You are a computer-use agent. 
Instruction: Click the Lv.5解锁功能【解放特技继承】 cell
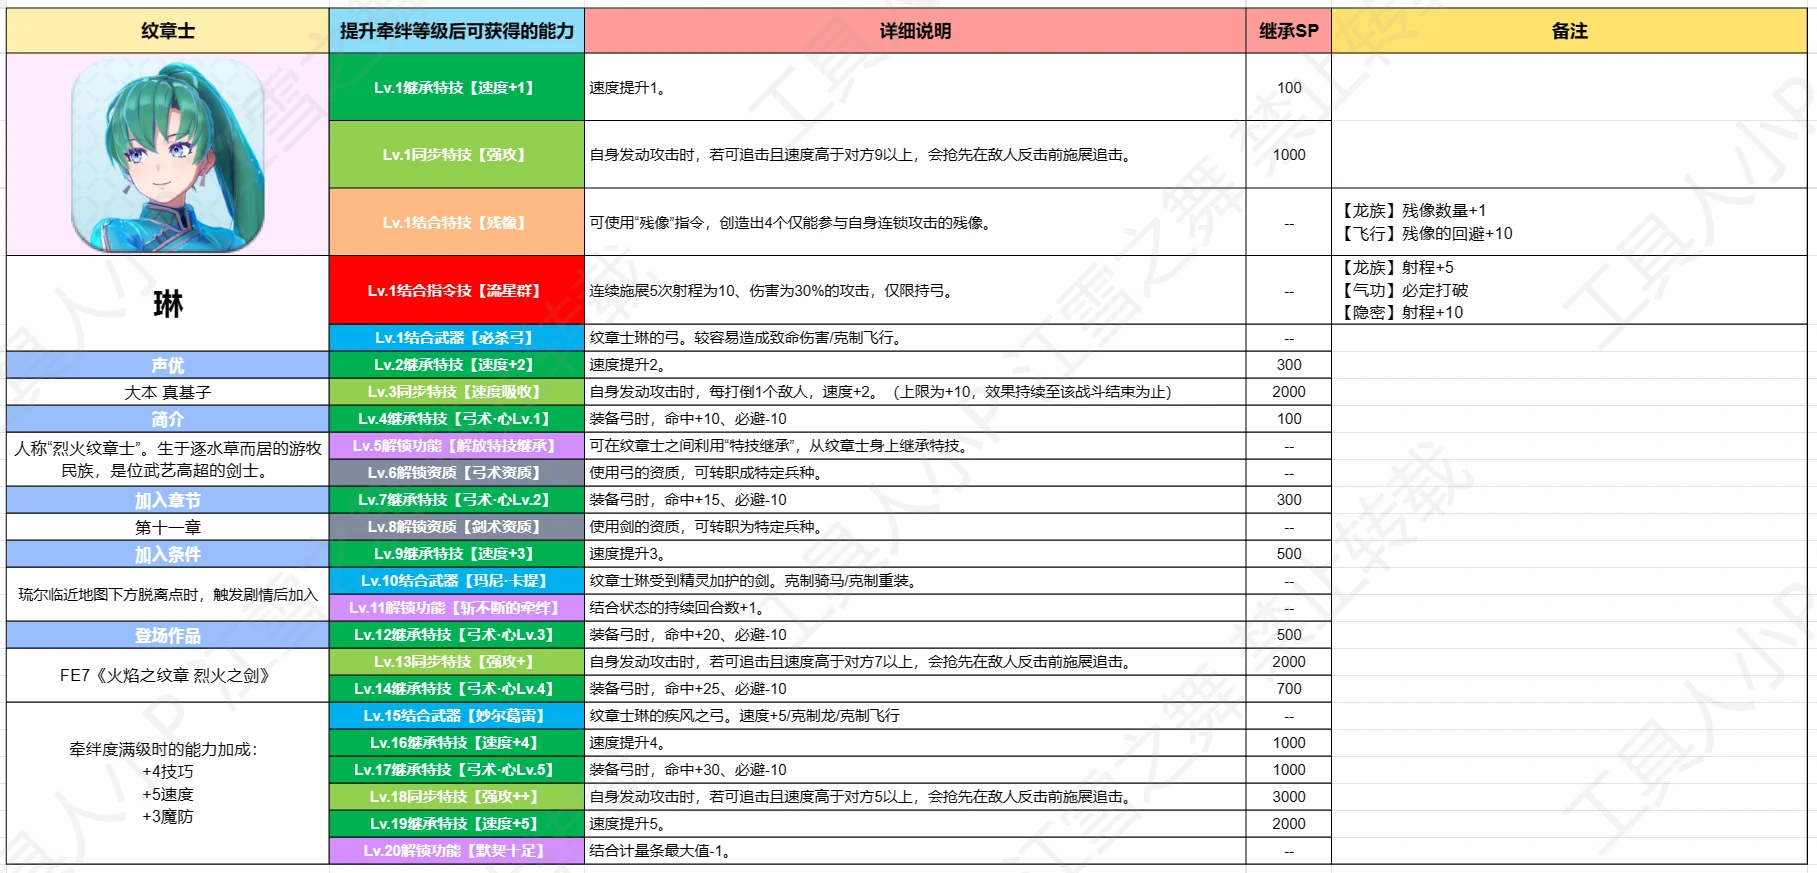[x=457, y=446]
